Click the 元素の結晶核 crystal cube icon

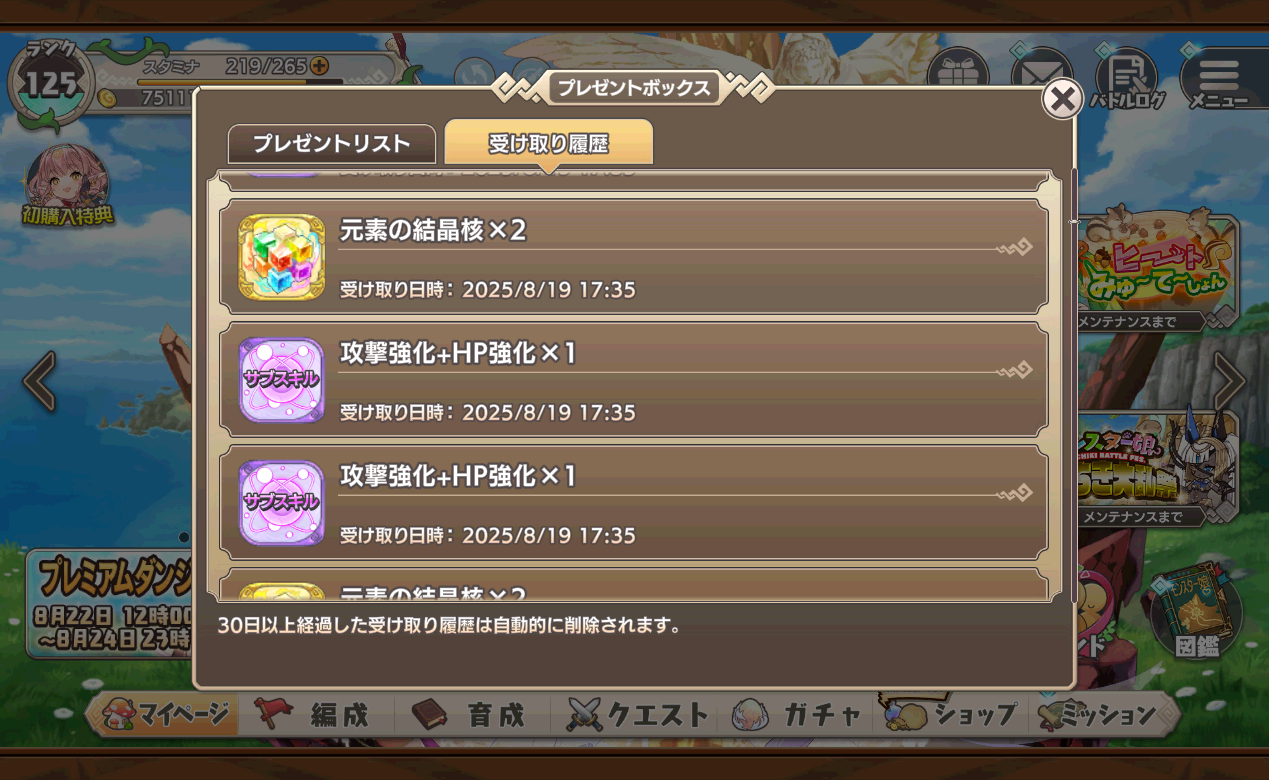[x=282, y=257]
